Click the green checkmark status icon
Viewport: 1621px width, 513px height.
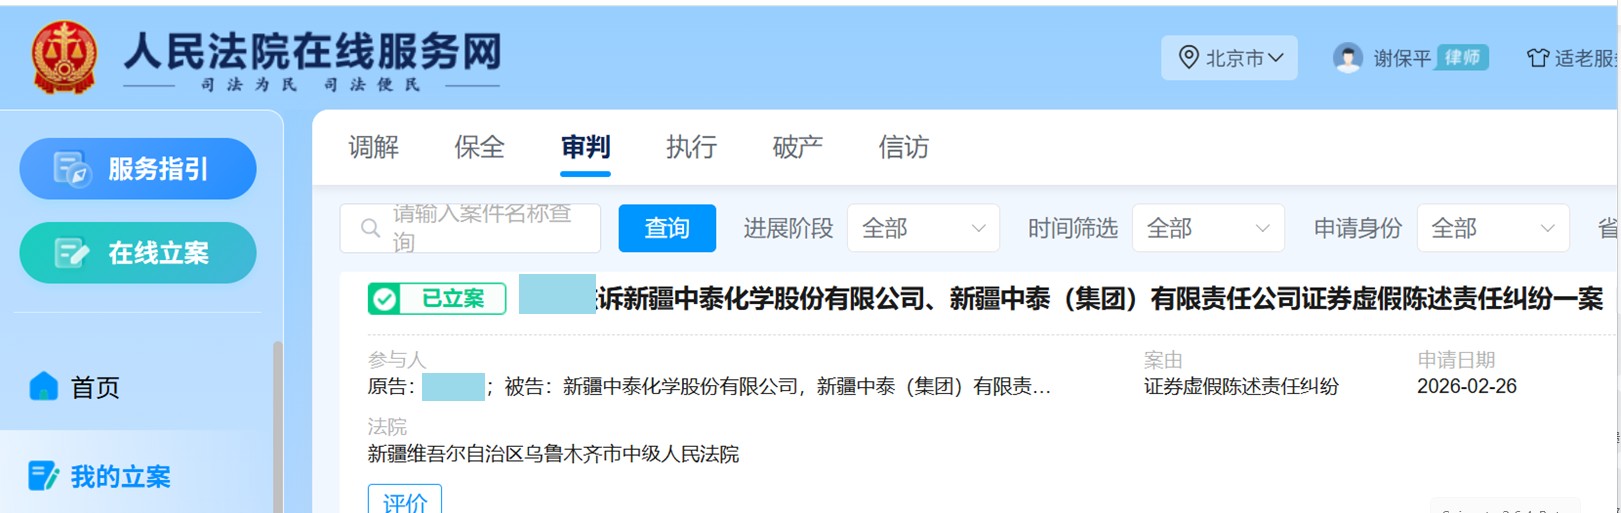tap(384, 298)
